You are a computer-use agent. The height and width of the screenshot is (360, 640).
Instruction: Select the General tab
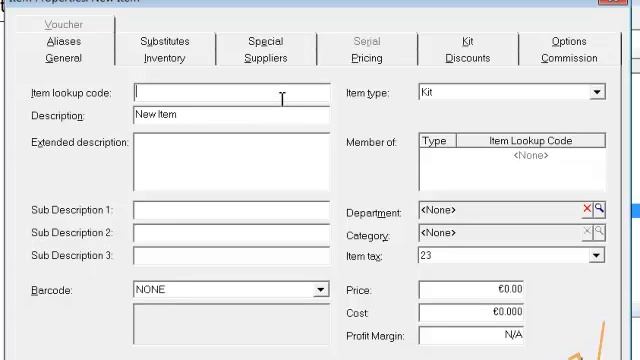coord(64,58)
